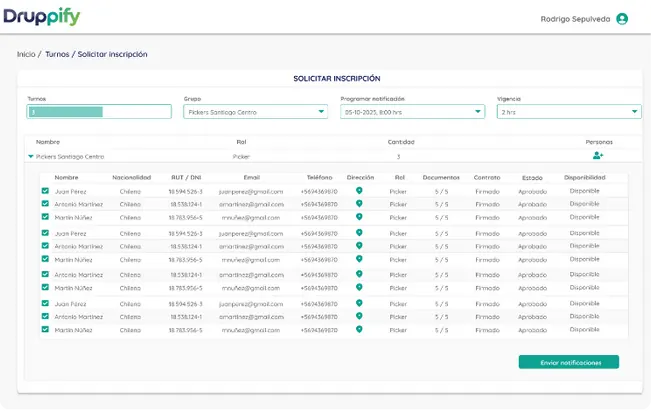
Task: Click the Enviar notificaciones button
Action: point(569,362)
